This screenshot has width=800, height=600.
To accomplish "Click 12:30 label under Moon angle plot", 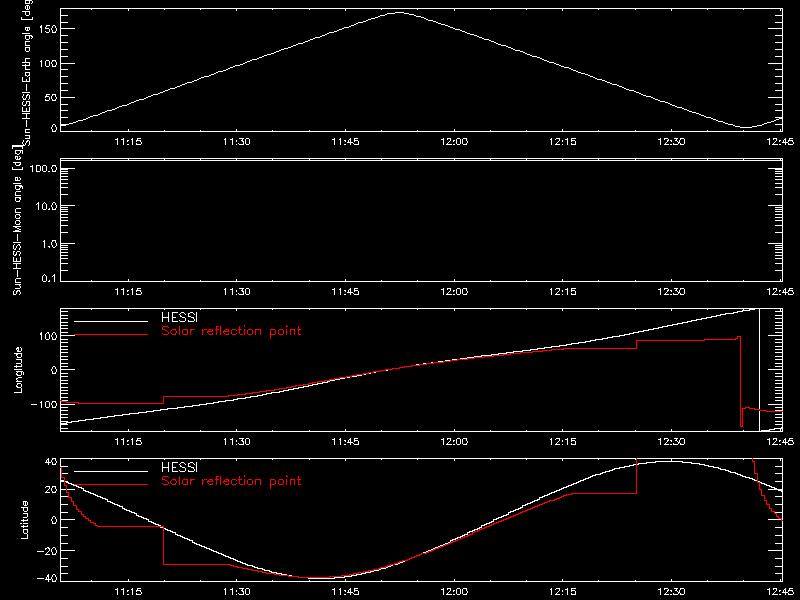I will [x=671, y=292].
